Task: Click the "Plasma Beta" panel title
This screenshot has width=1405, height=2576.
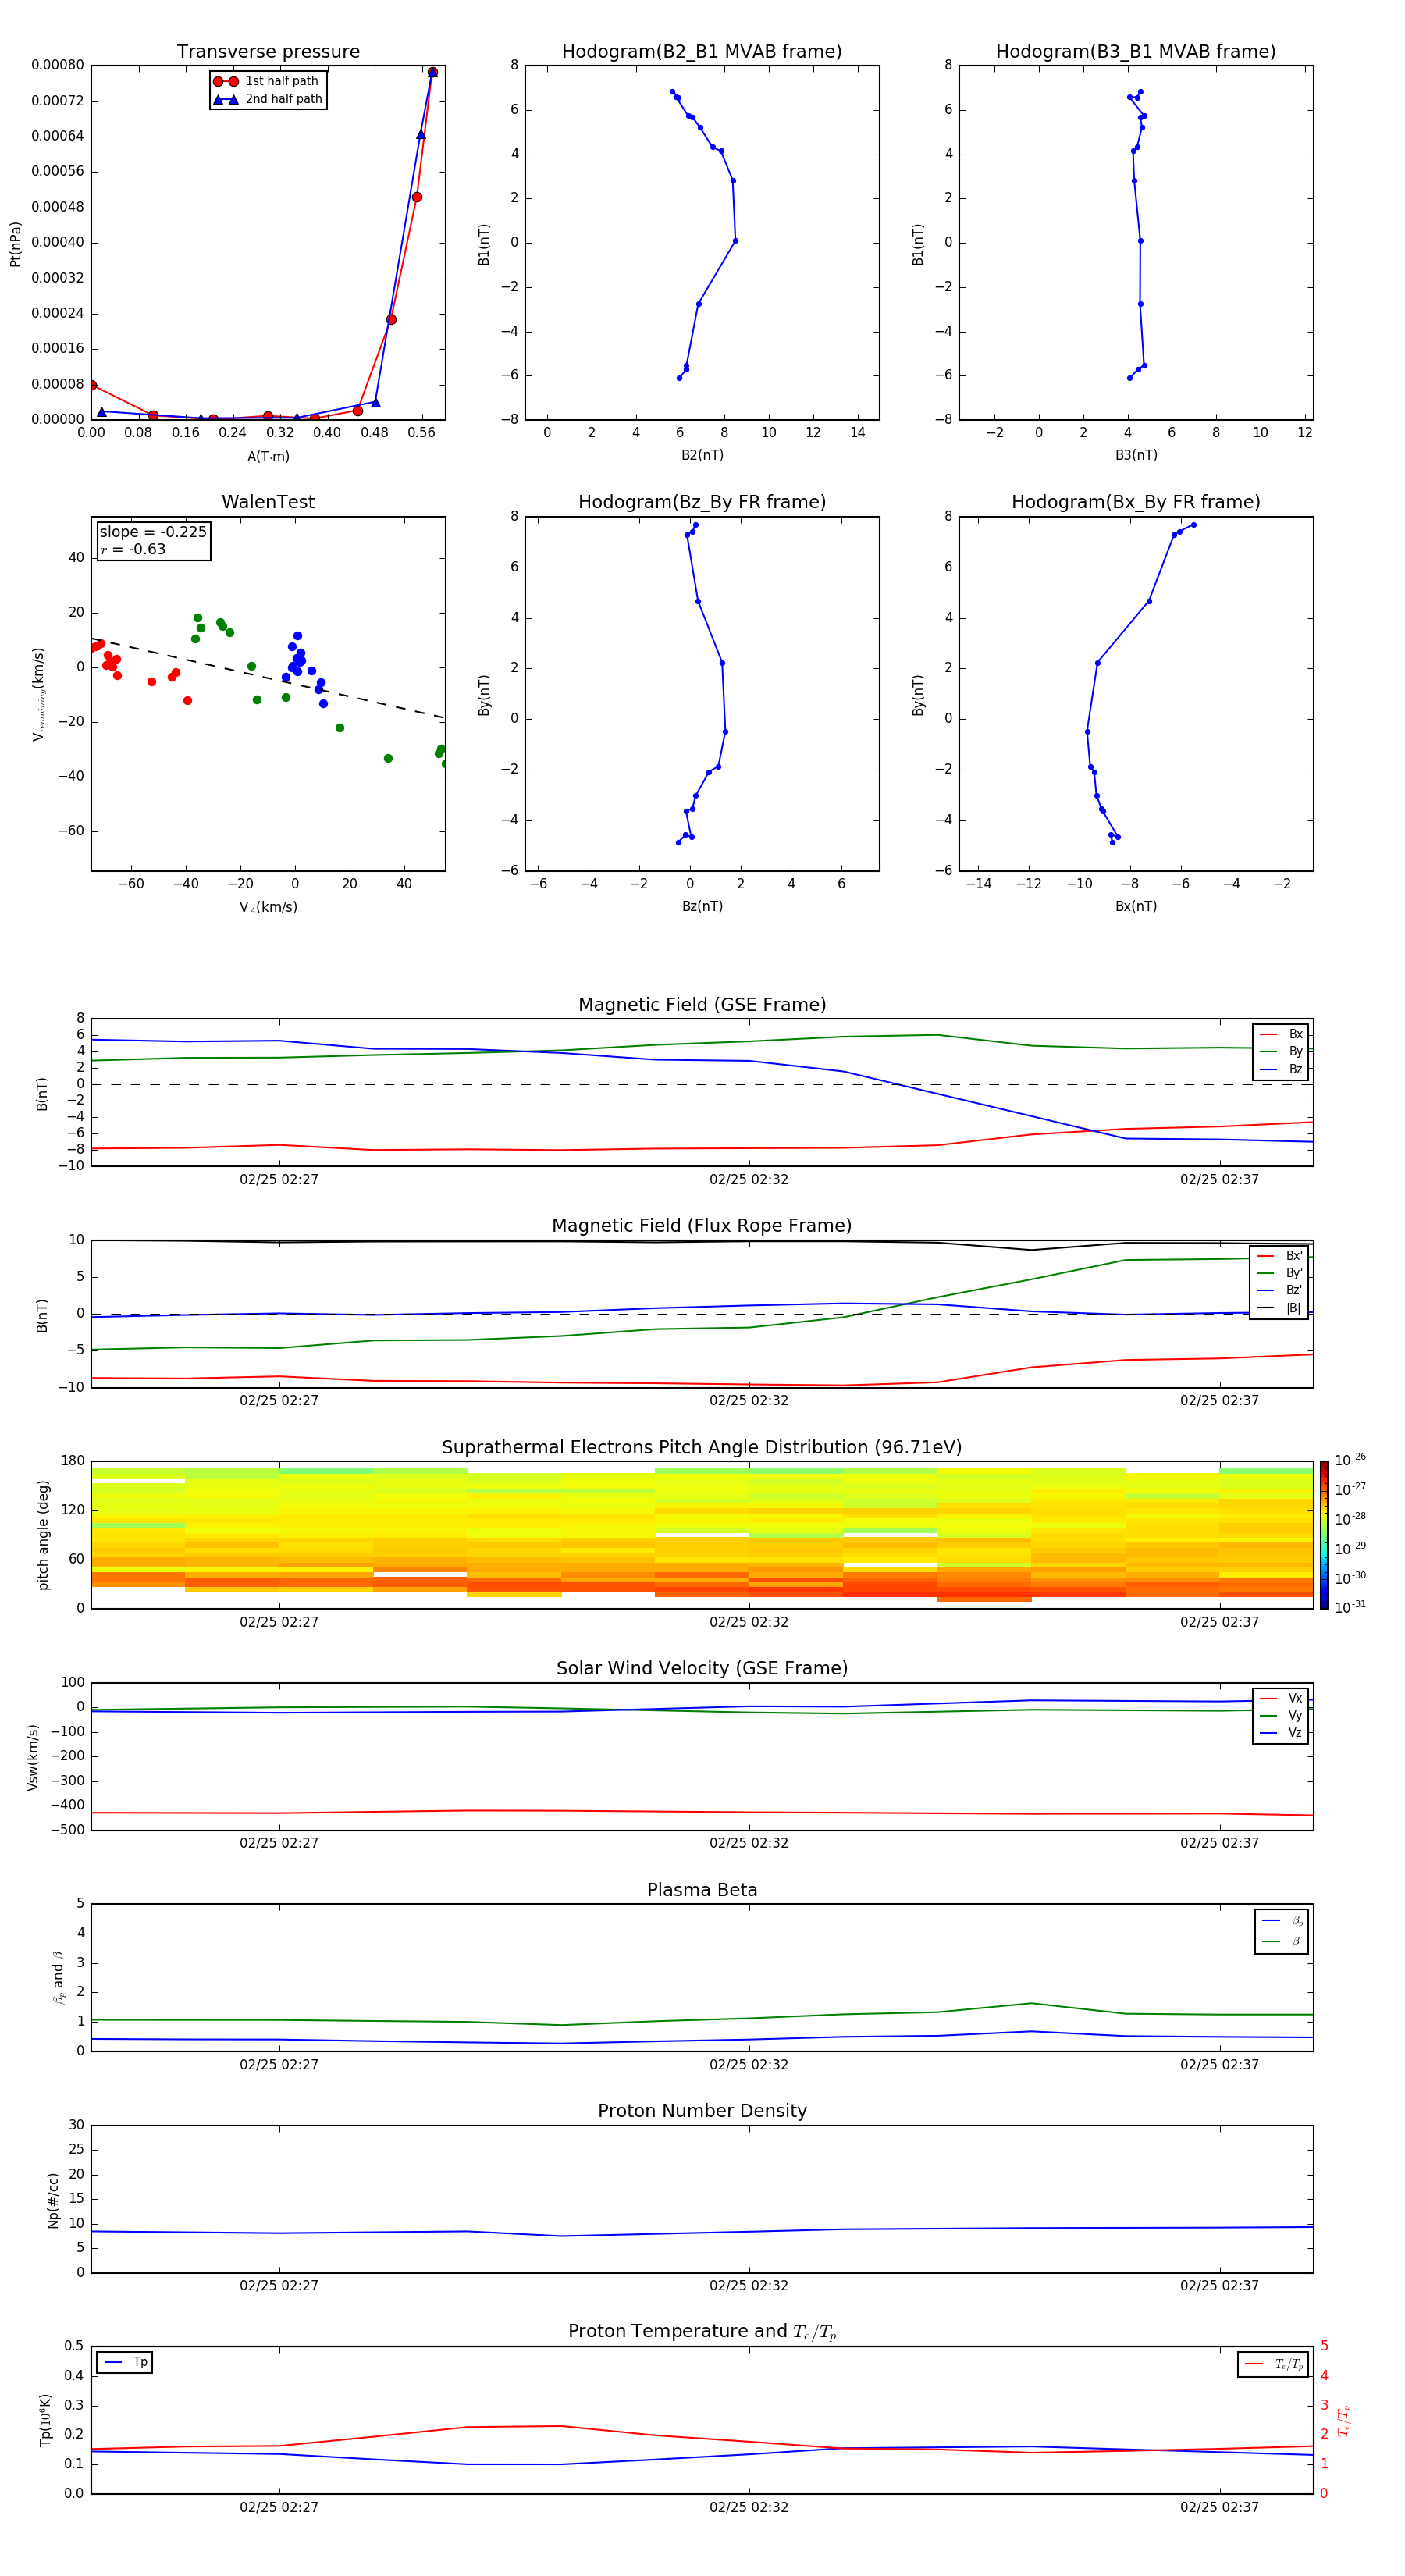Action: pos(702,1891)
